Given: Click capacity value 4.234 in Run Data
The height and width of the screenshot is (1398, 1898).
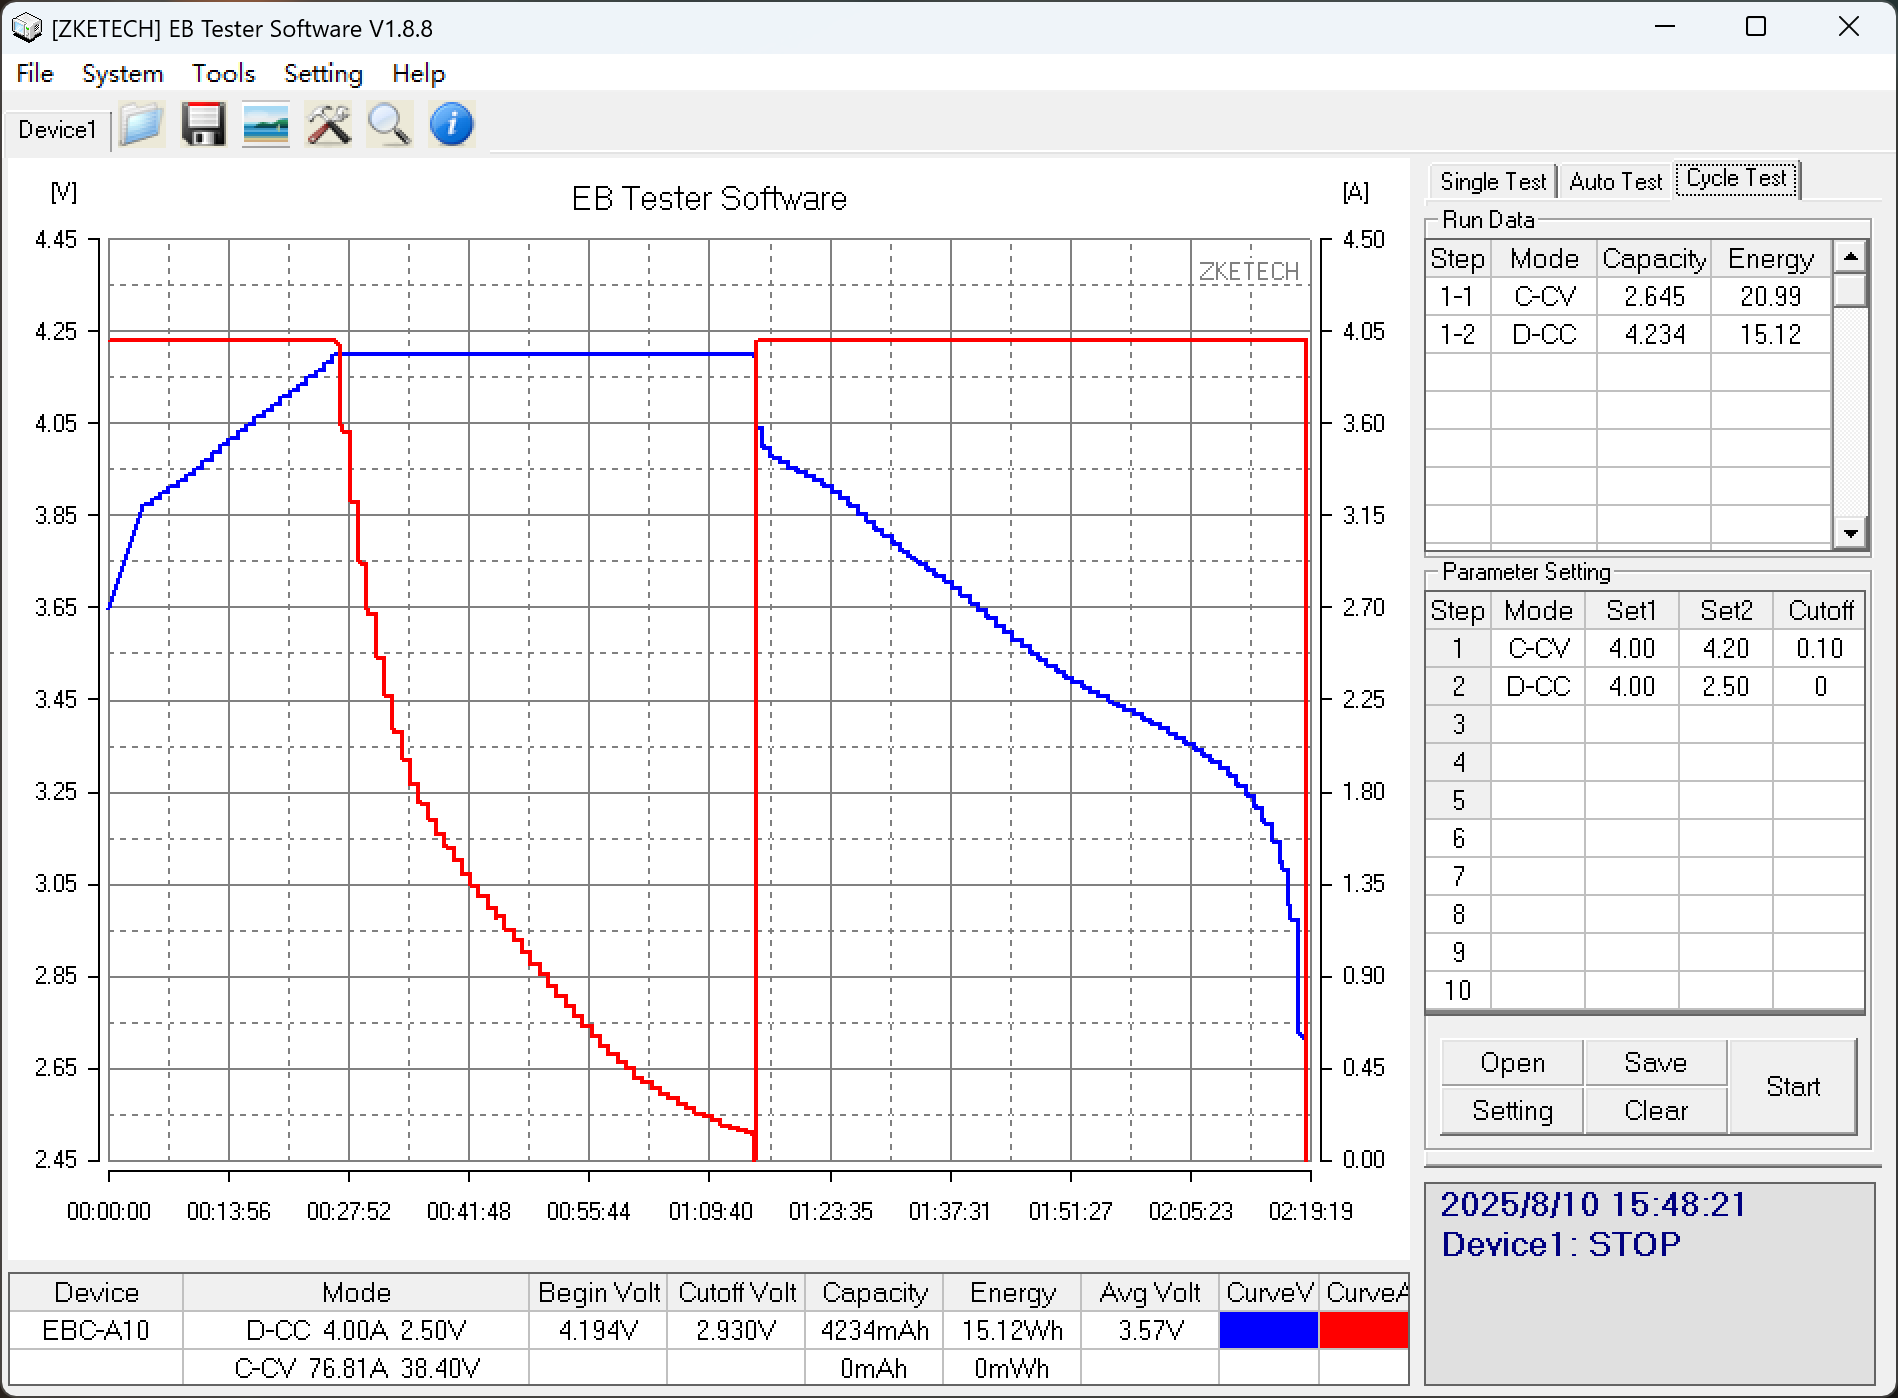Looking at the screenshot, I should click(1654, 335).
